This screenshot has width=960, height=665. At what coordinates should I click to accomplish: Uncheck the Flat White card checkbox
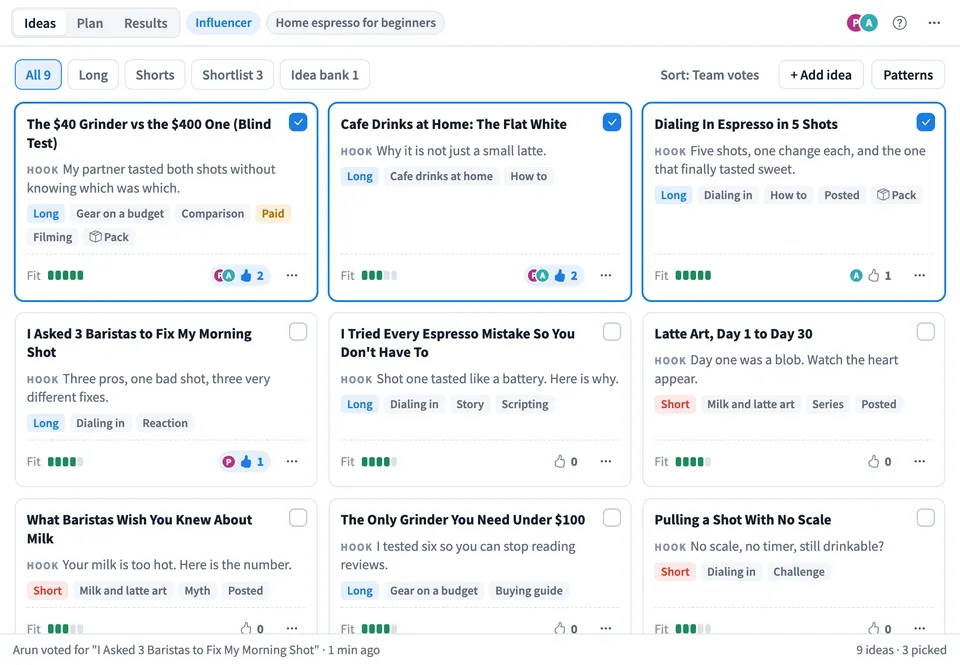[x=612, y=122]
